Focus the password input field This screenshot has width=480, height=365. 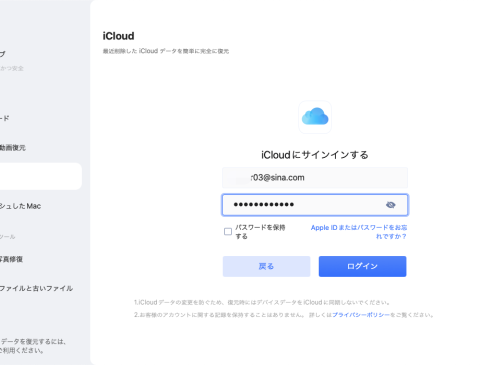pyautogui.click(x=315, y=205)
